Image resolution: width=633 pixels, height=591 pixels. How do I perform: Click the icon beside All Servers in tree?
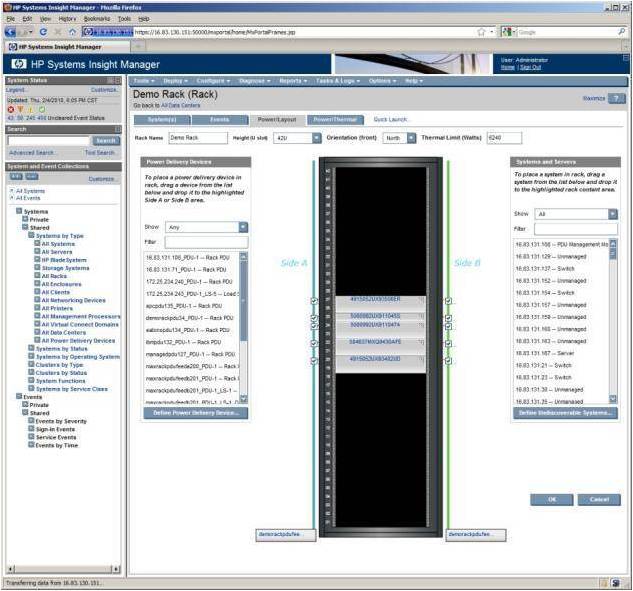click(37, 251)
